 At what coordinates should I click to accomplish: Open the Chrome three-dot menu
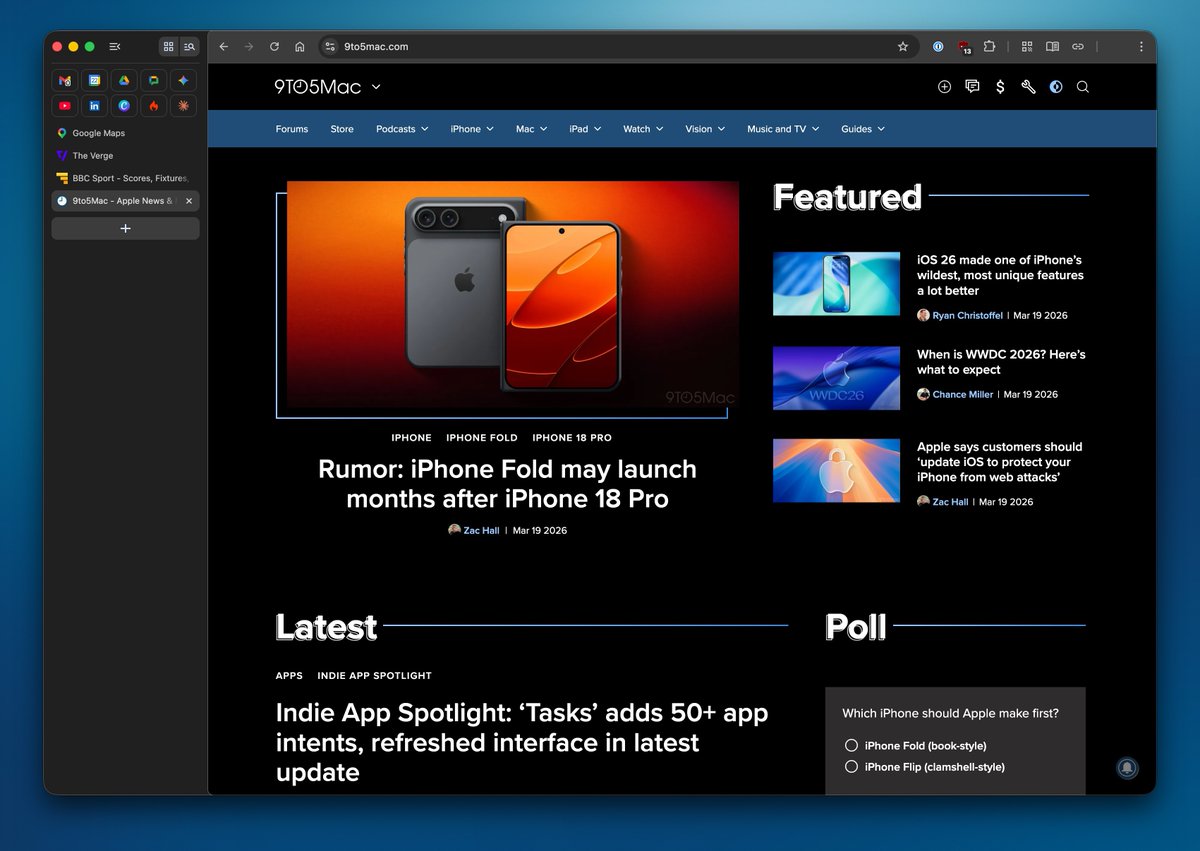1141,46
